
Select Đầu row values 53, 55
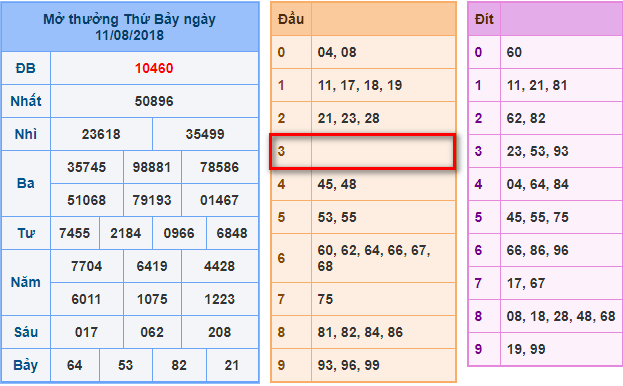pos(337,217)
